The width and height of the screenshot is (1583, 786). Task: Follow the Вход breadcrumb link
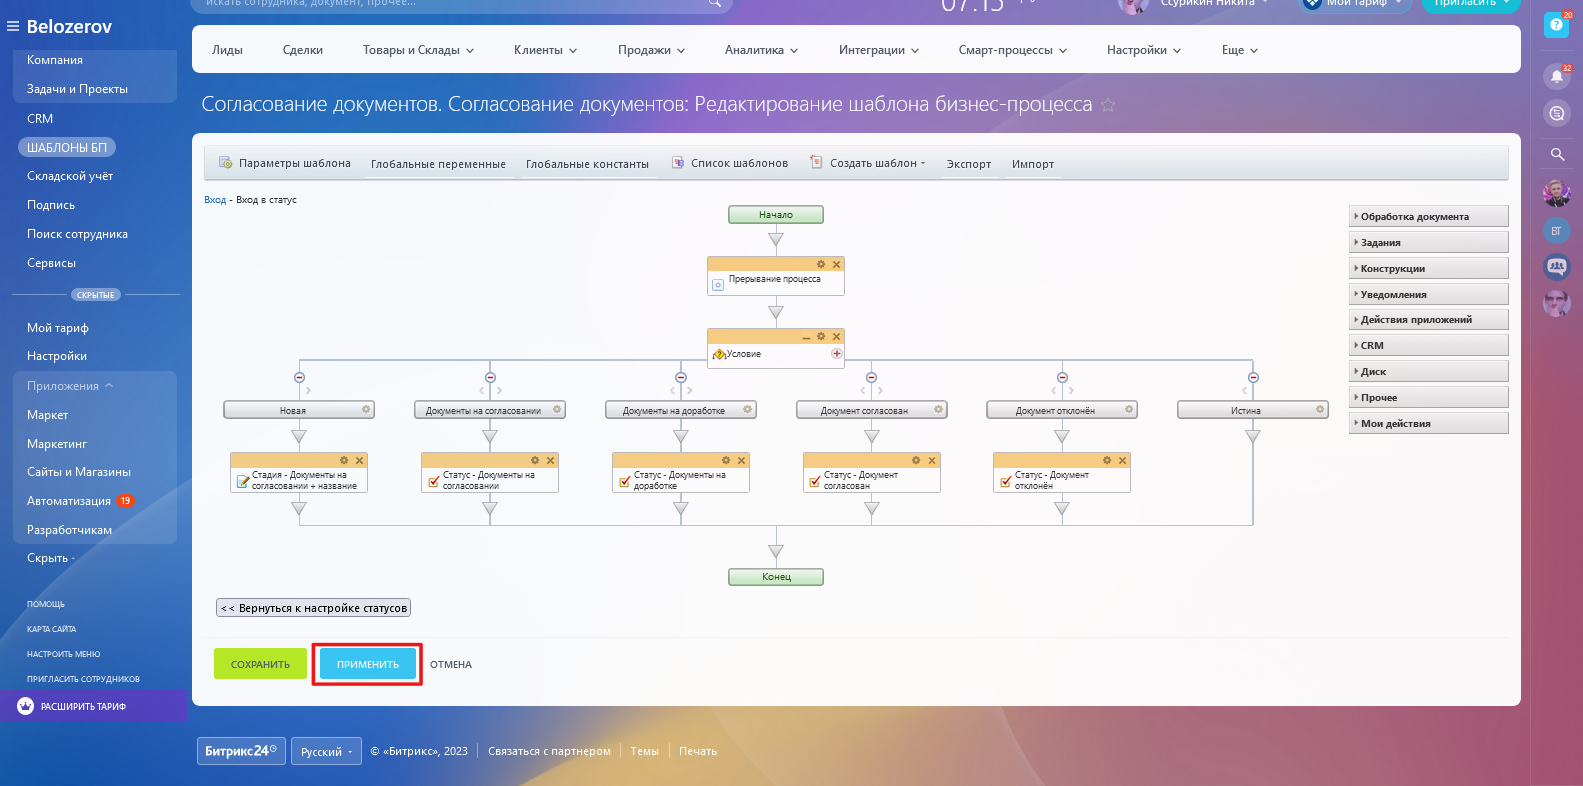[x=215, y=200]
